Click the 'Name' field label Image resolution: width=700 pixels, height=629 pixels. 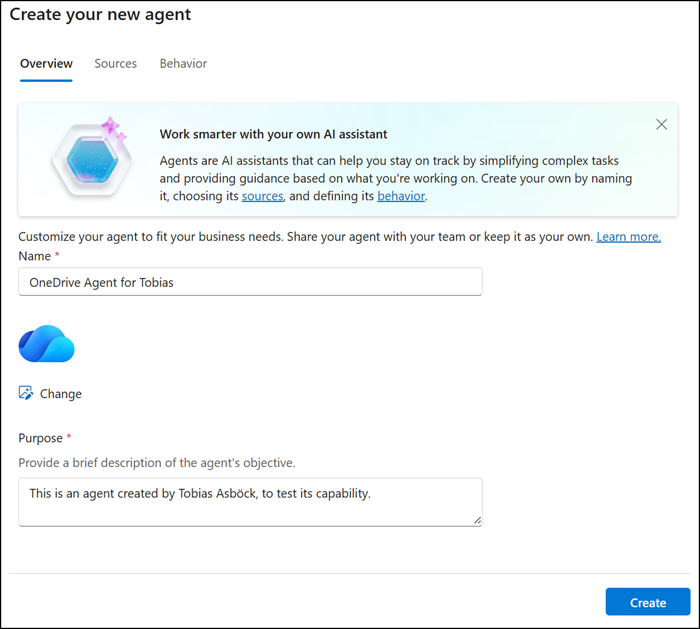coord(34,256)
